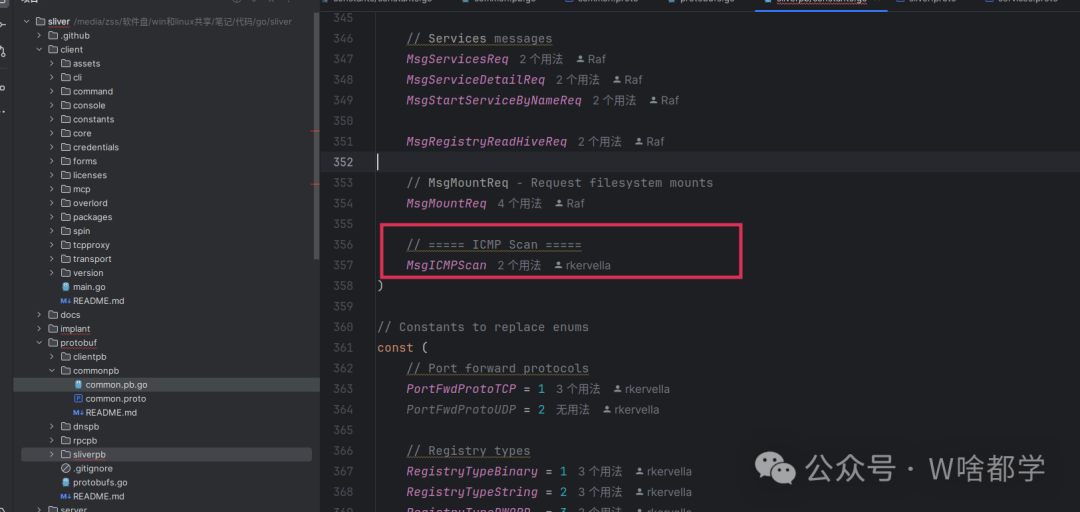Expand the implant folder chevron
This screenshot has height=512, width=1080.
click(x=39, y=329)
